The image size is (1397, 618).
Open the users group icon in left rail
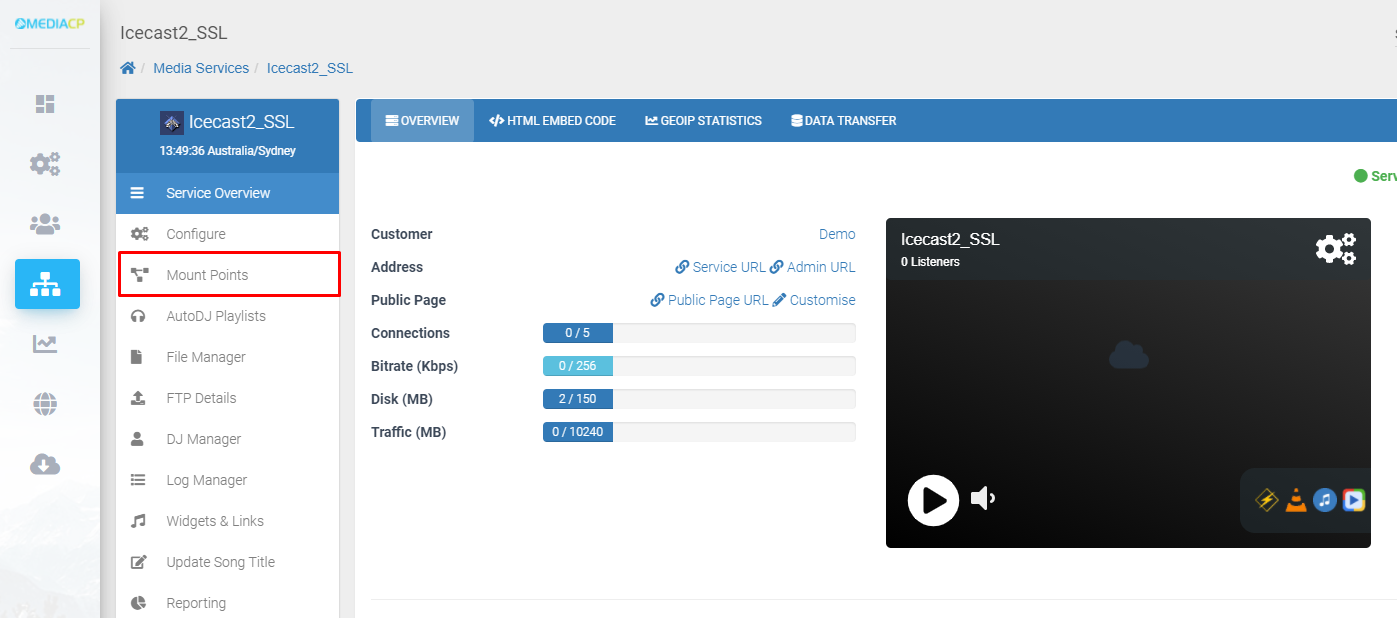point(45,224)
